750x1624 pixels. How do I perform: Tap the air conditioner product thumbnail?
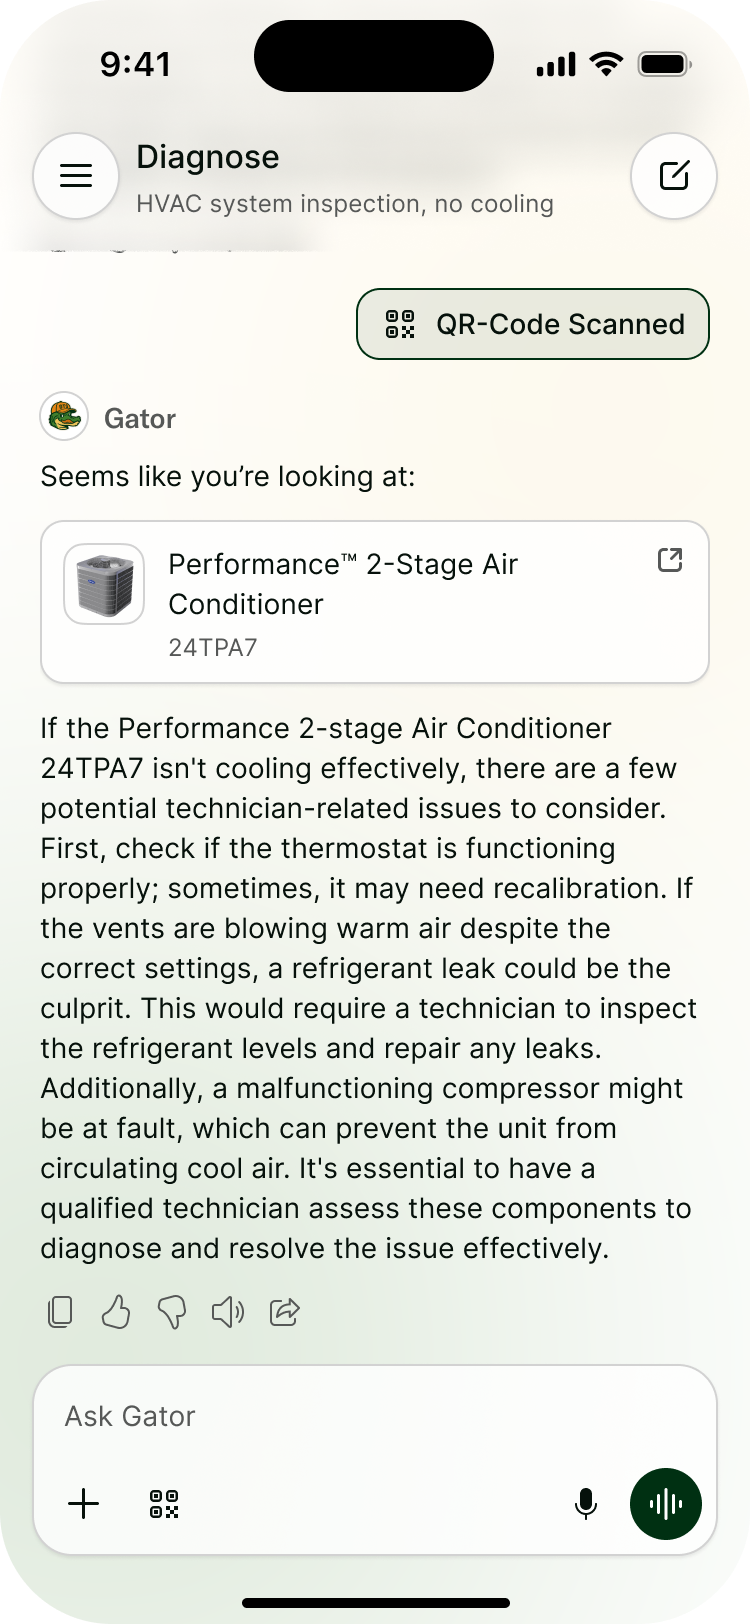104,584
